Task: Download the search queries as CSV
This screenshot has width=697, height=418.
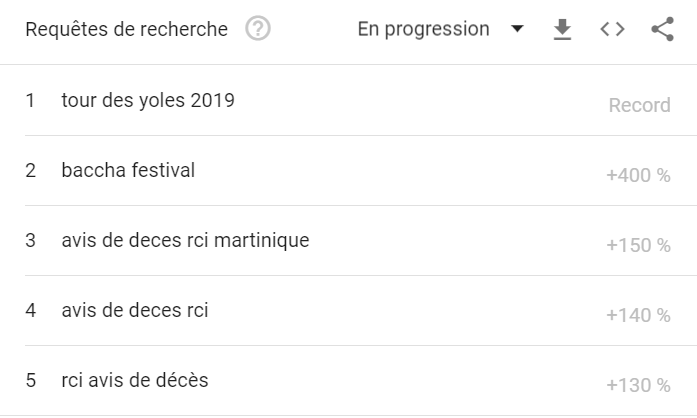Action: coord(562,29)
